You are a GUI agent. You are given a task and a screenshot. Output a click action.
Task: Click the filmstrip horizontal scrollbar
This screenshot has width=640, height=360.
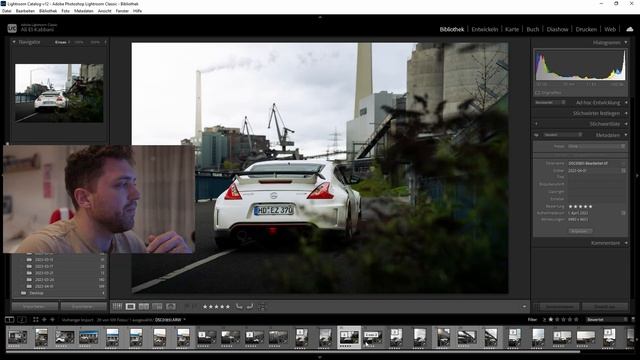[x=293, y=351]
